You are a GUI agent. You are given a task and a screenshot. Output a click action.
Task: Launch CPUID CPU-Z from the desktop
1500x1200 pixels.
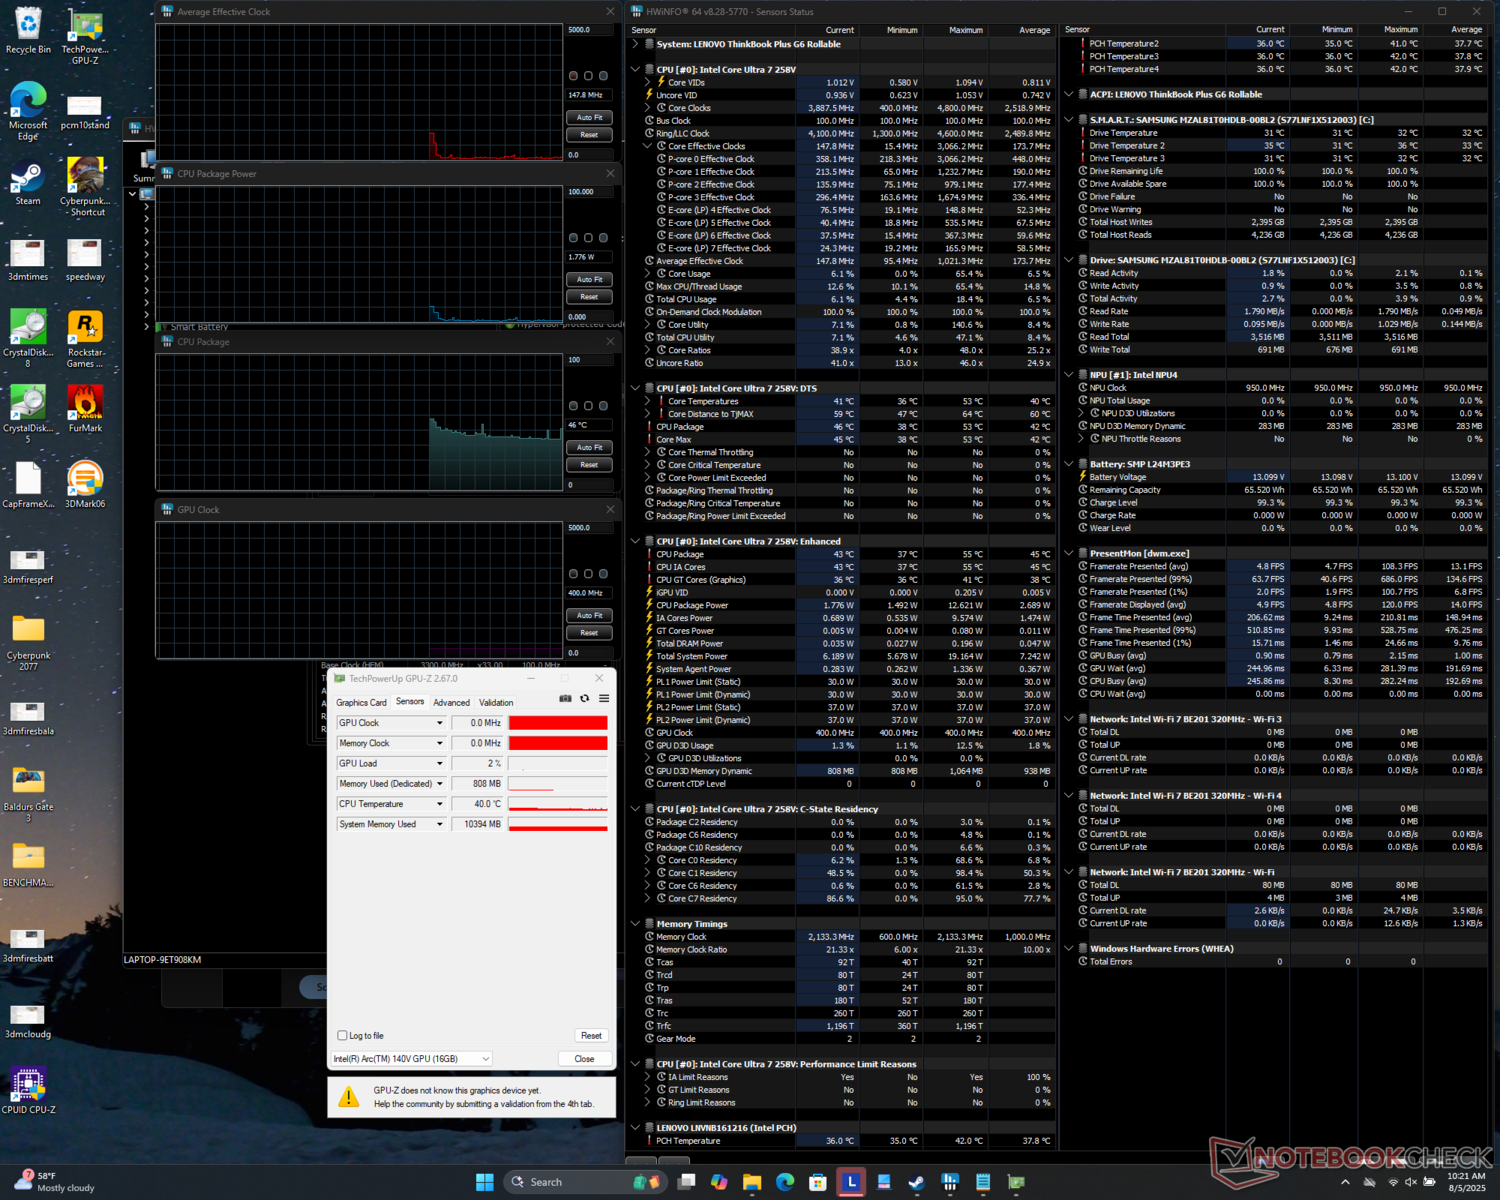click(28, 1090)
